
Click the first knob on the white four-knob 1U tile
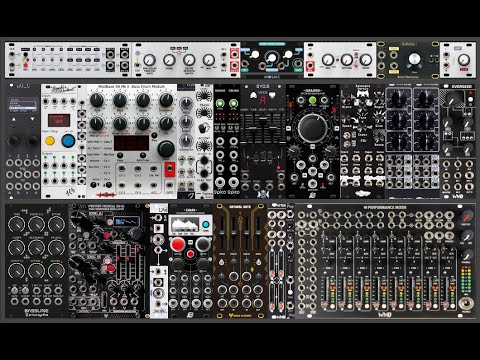tap(149, 60)
